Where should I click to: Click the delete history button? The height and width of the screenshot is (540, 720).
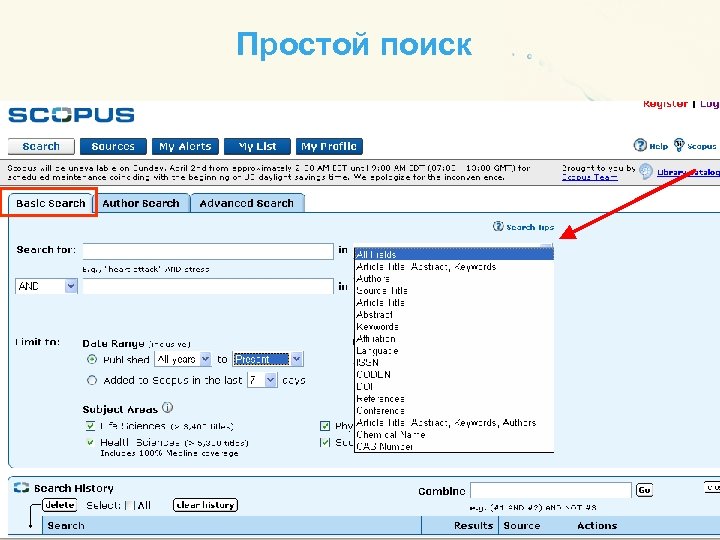60,505
